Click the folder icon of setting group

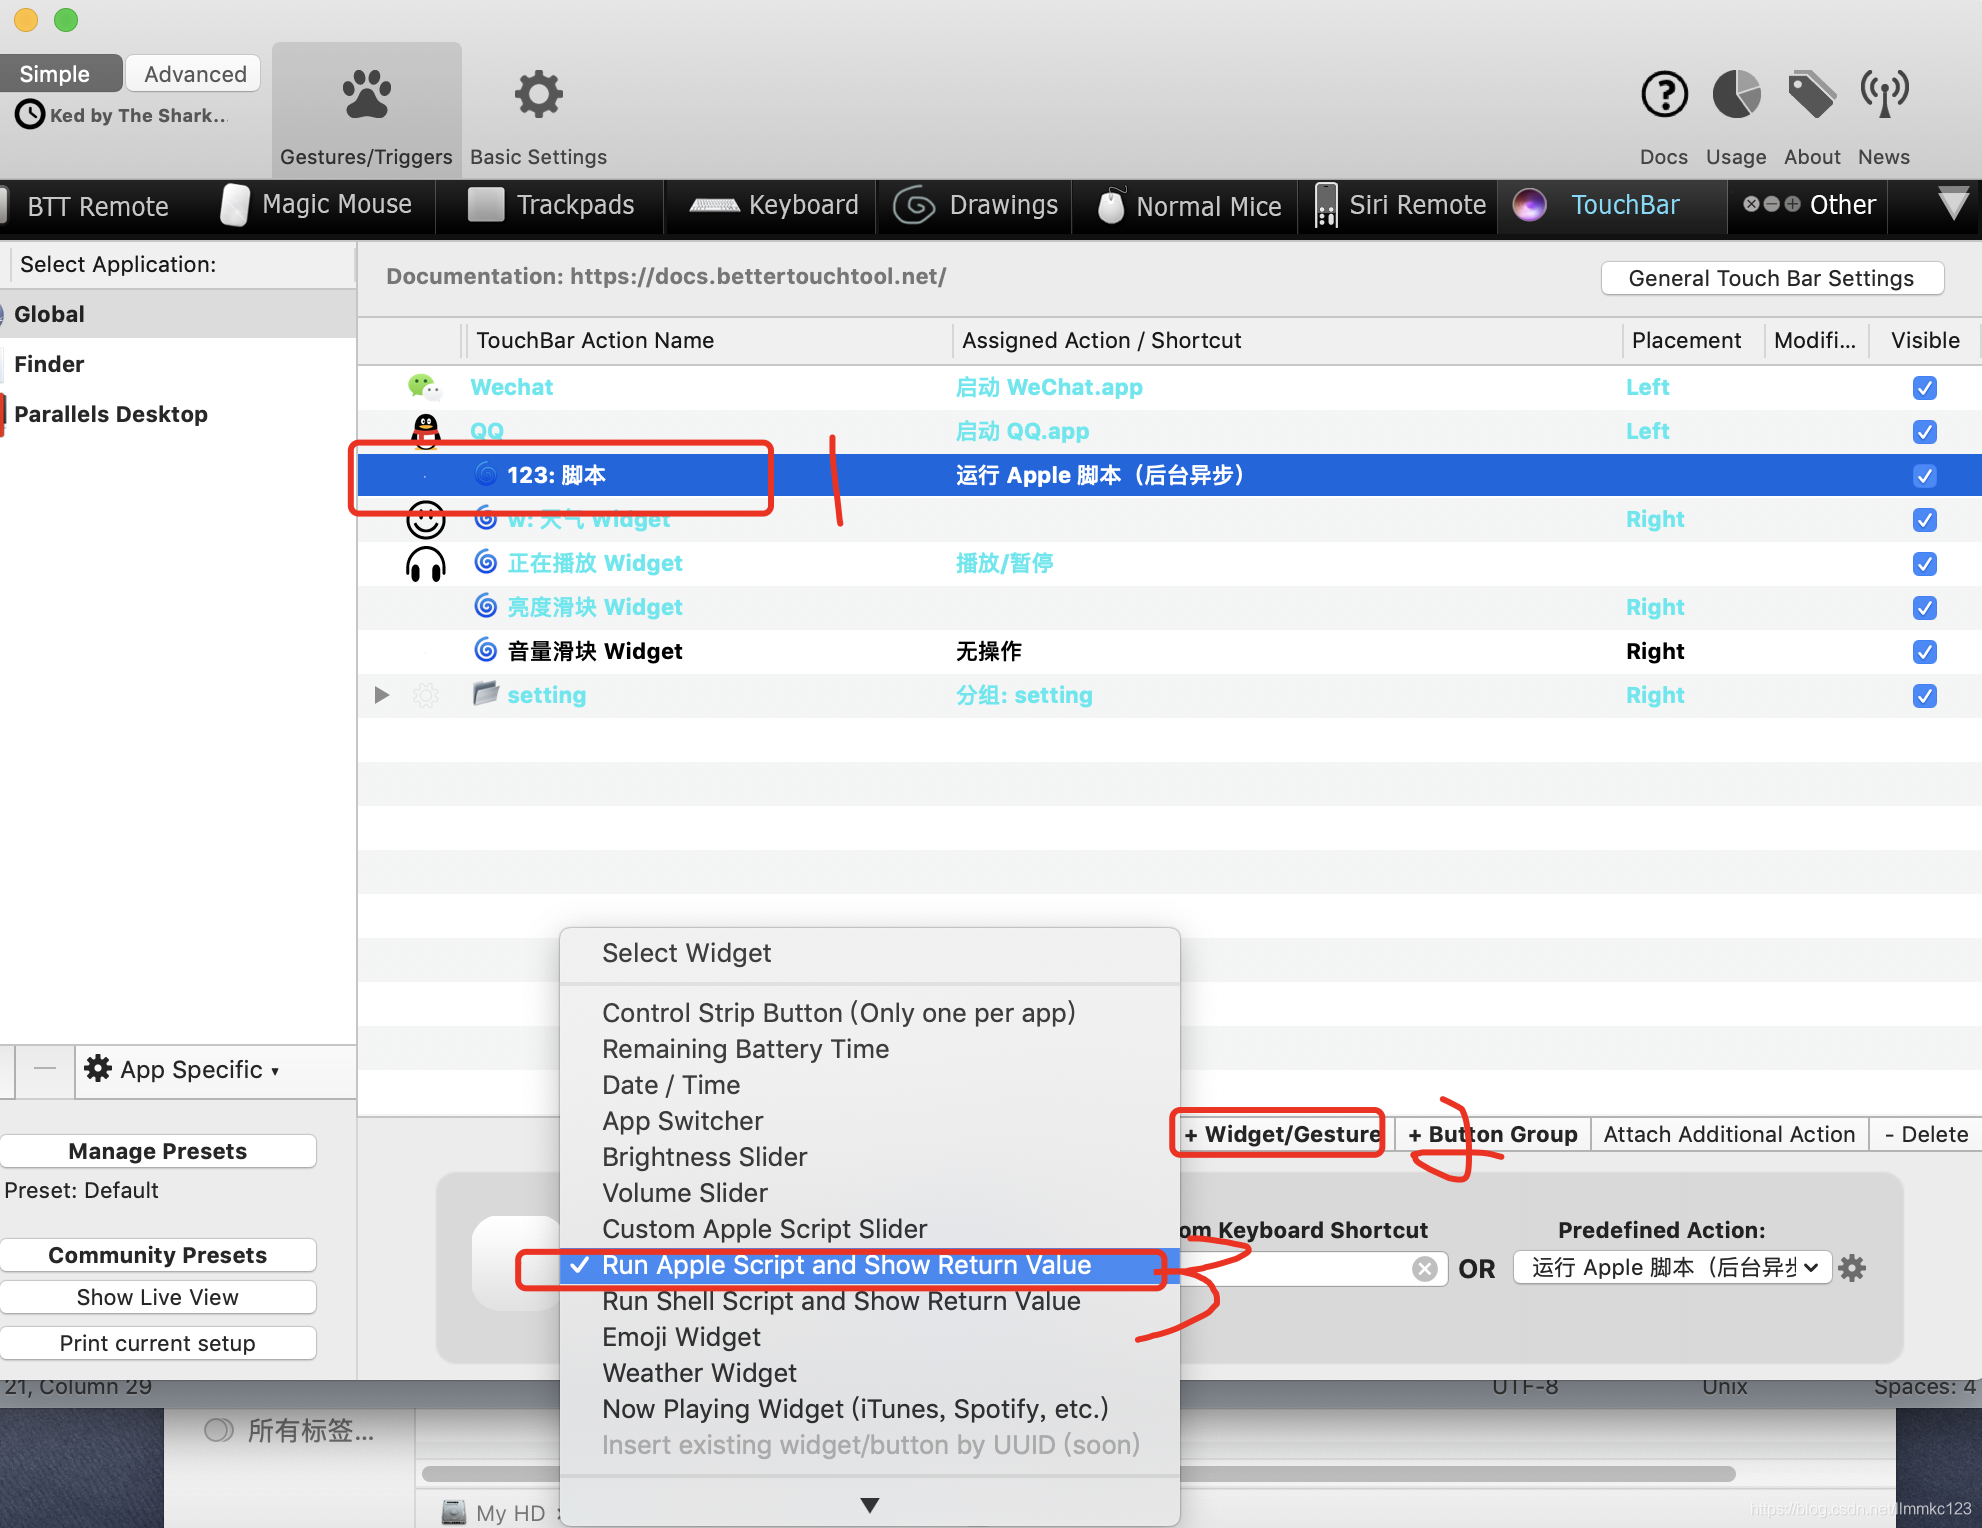tap(486, 693)
